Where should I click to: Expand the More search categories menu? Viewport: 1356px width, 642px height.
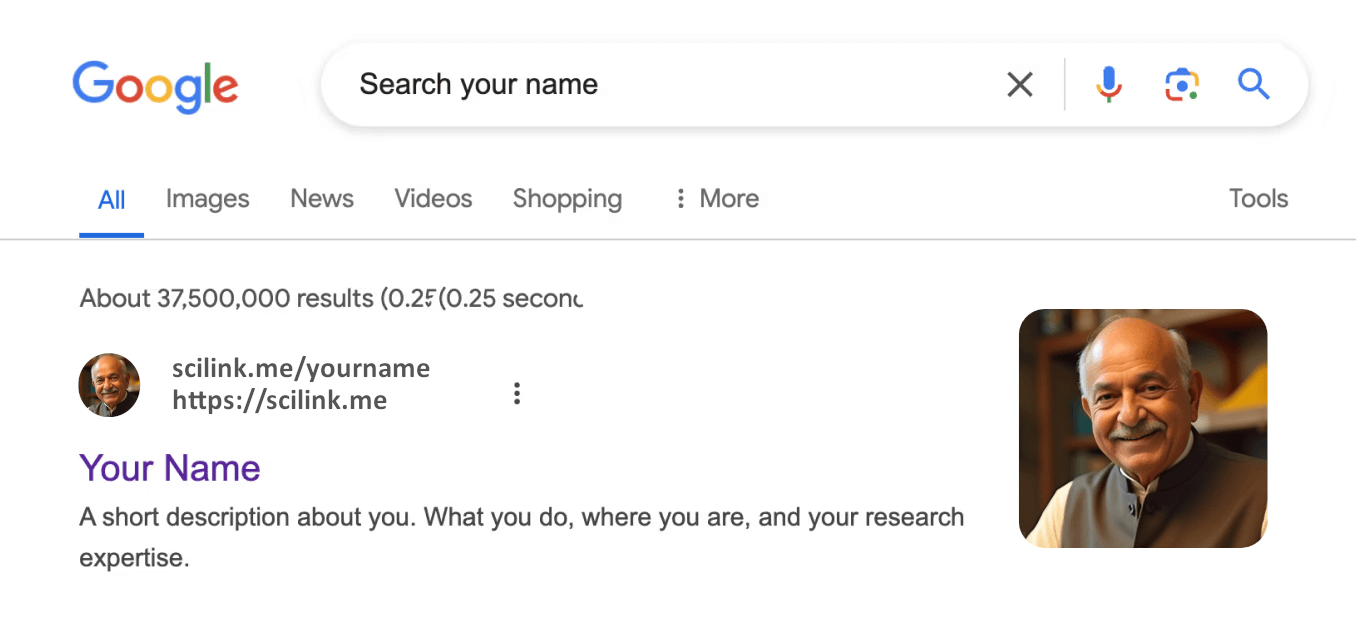pos(717,199)
